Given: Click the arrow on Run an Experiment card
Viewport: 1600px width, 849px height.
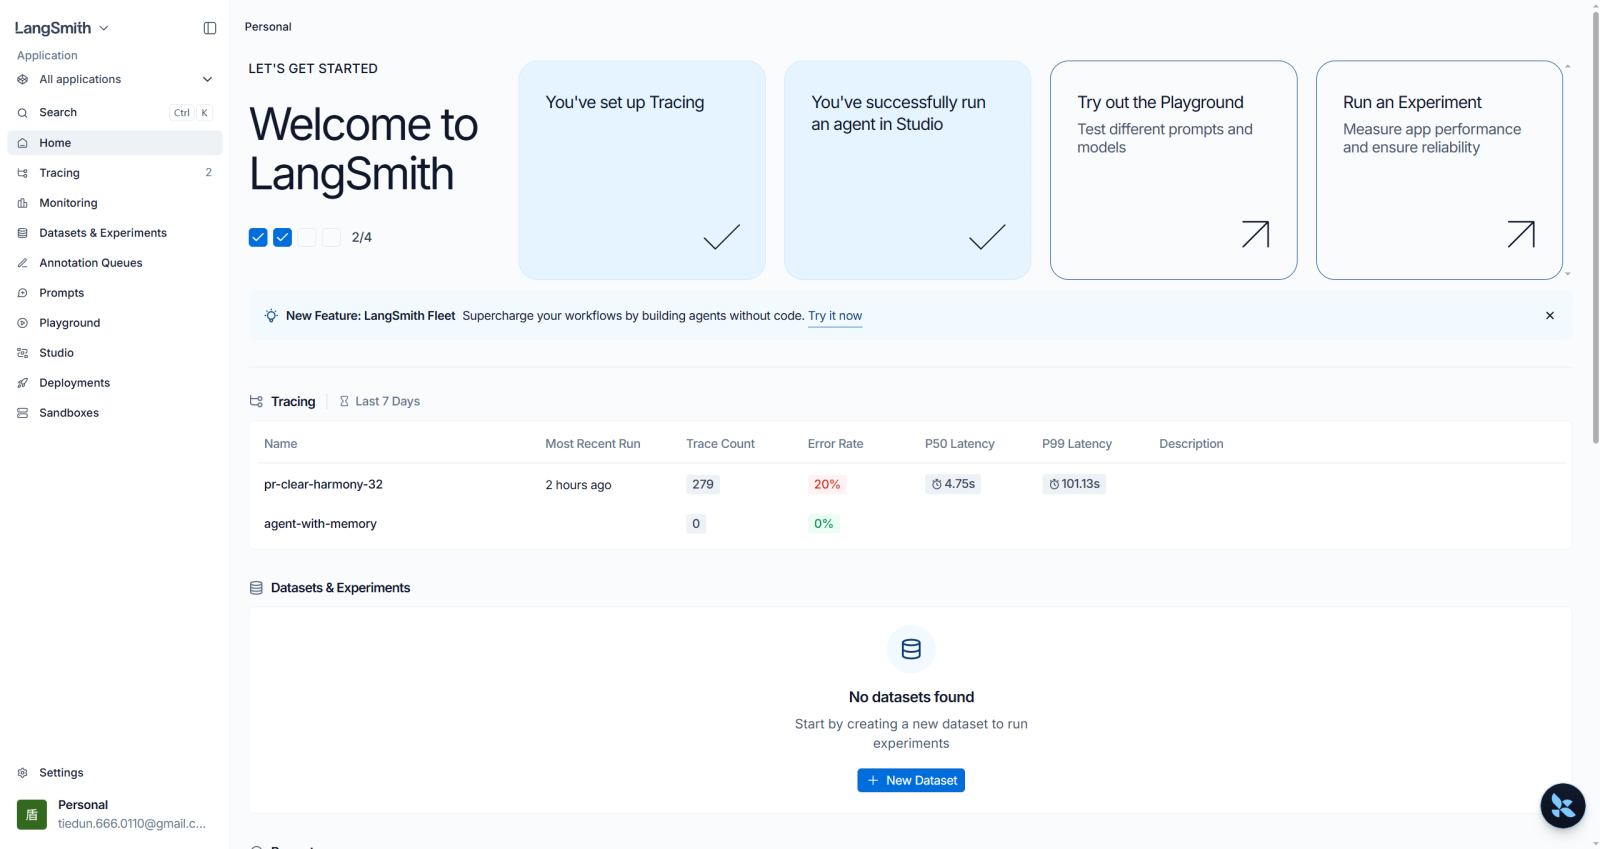Looking at the screenshot, I should pos(1521,234).
